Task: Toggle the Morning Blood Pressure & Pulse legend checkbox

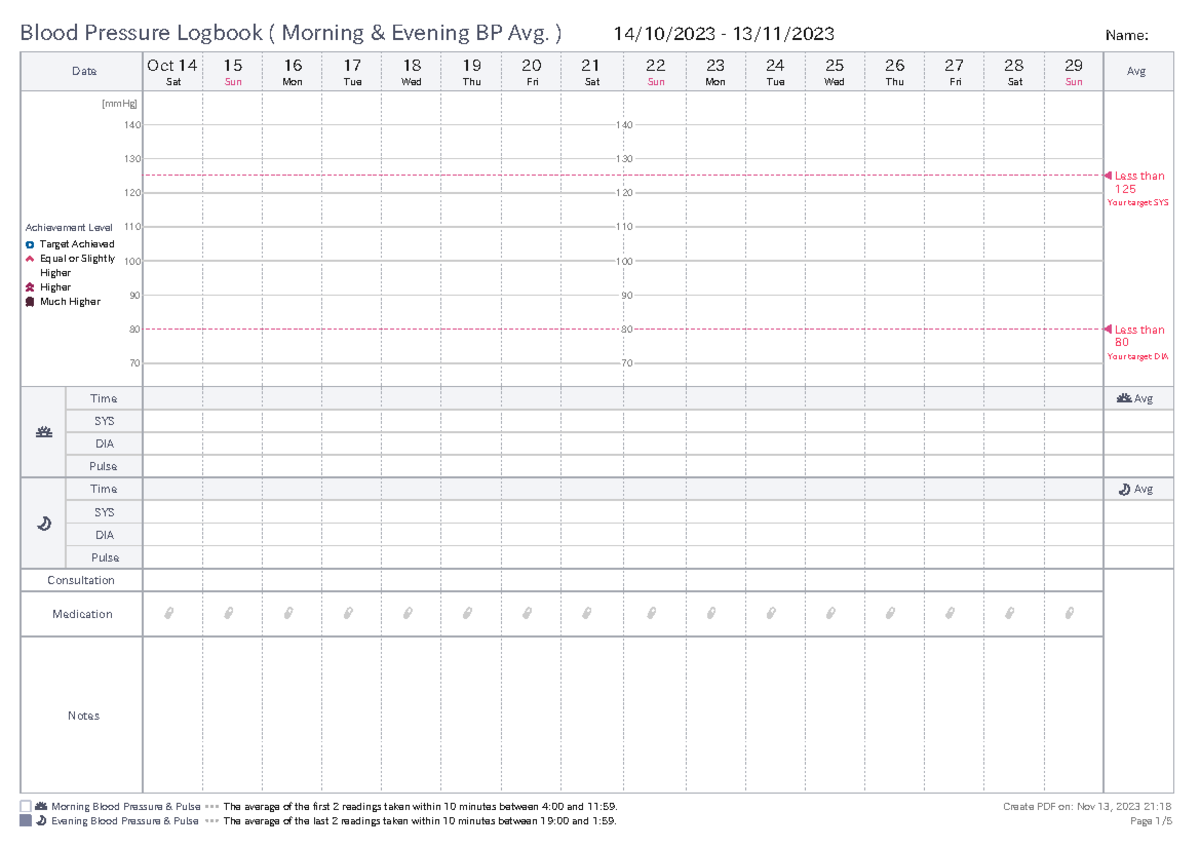Action: click(x=25, y=806)
